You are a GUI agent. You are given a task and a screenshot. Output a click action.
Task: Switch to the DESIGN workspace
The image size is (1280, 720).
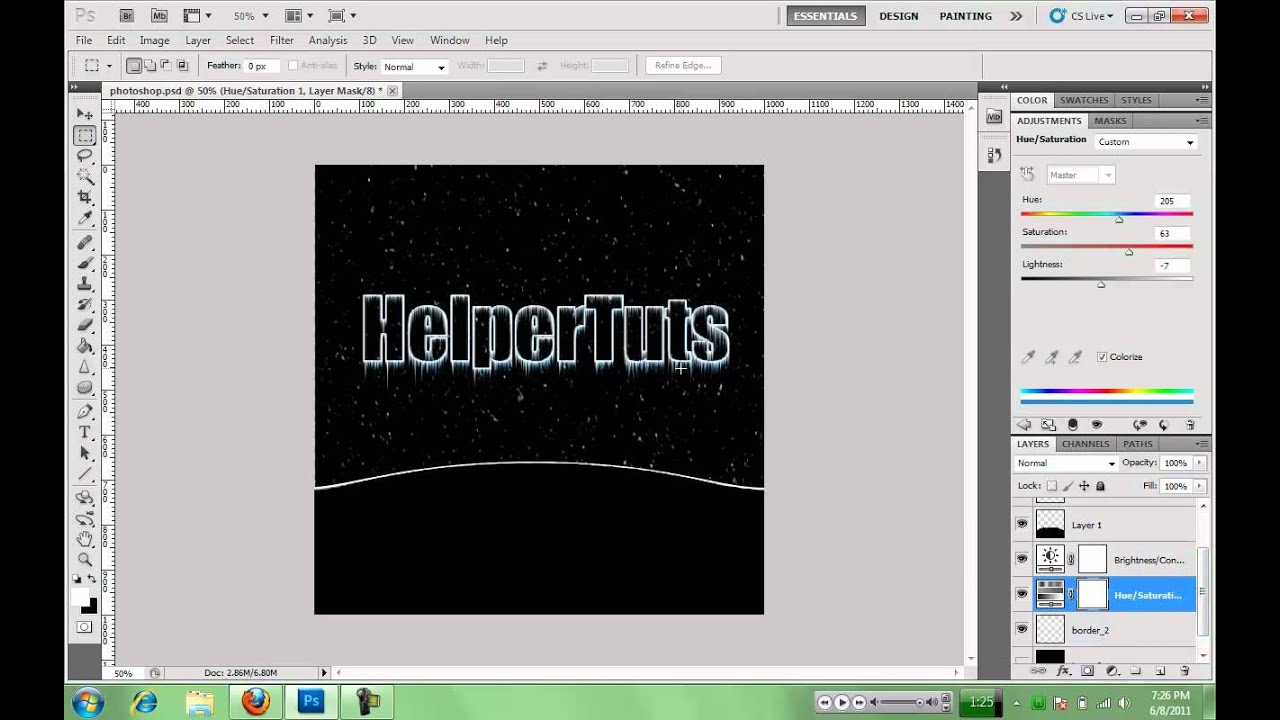pyautogui.click(x=898, y=16)
